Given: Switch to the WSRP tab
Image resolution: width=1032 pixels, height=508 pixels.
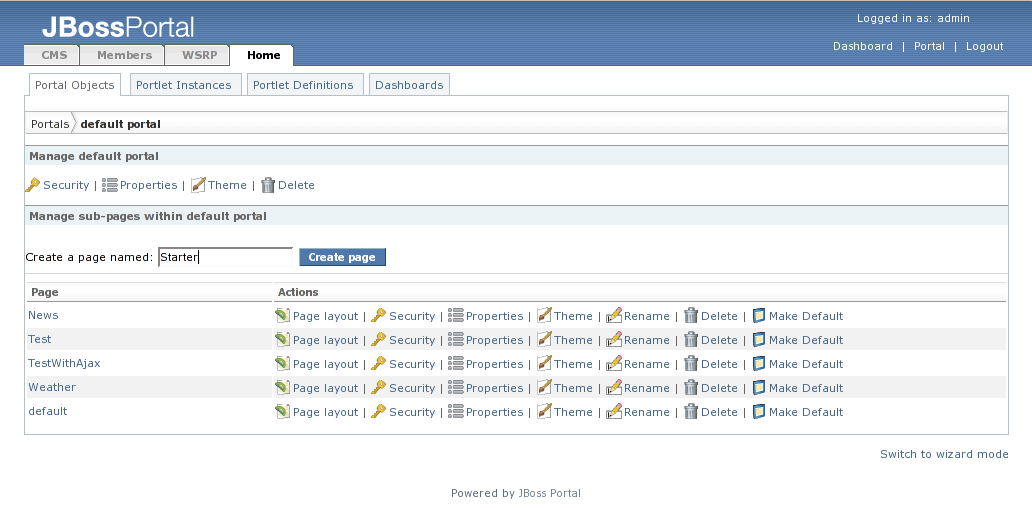Looking at the screenshot, I should 199,55.
